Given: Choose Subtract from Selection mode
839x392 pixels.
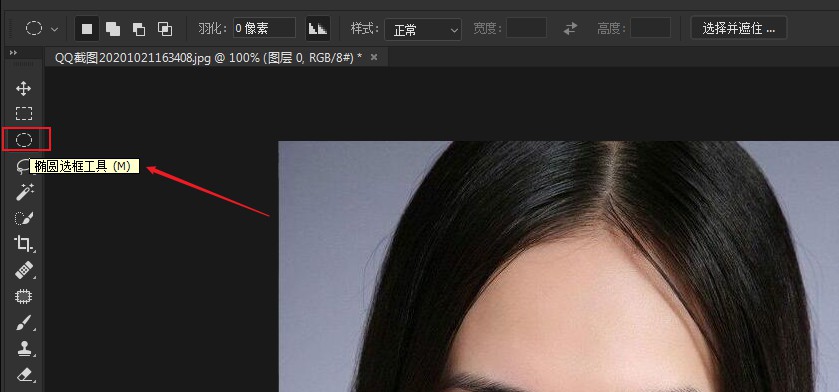Looking at the screenshot, I should coord(139,29).
